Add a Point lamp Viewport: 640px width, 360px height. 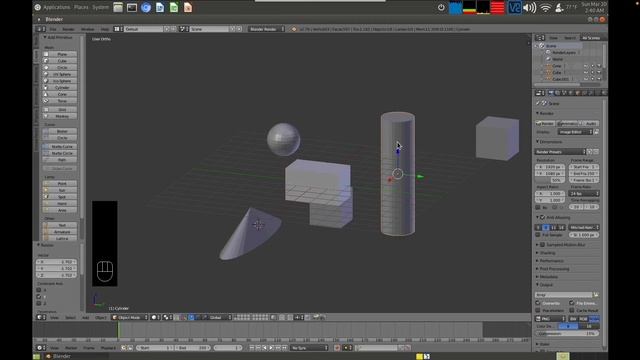tap(60, 184)
